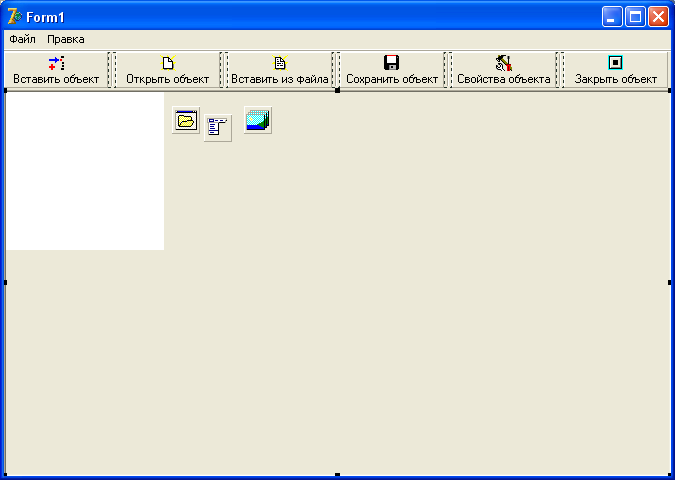Select the ImageList component icon

click(x=257, y=120)
